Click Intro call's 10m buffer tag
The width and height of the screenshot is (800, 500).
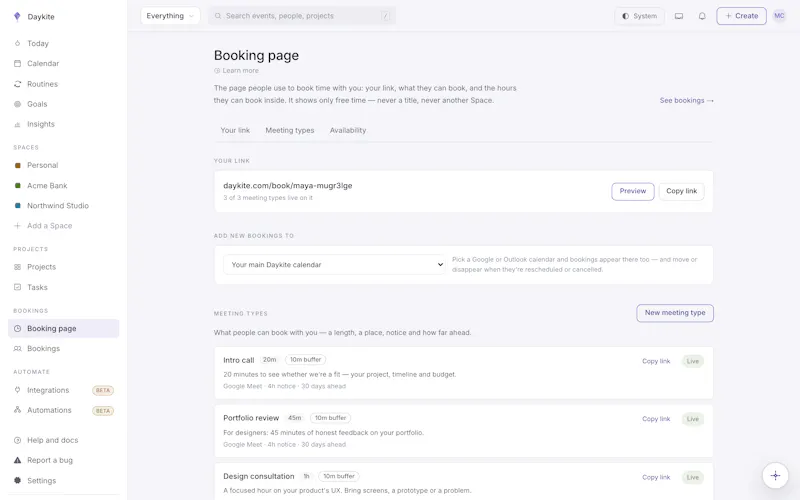306,360
